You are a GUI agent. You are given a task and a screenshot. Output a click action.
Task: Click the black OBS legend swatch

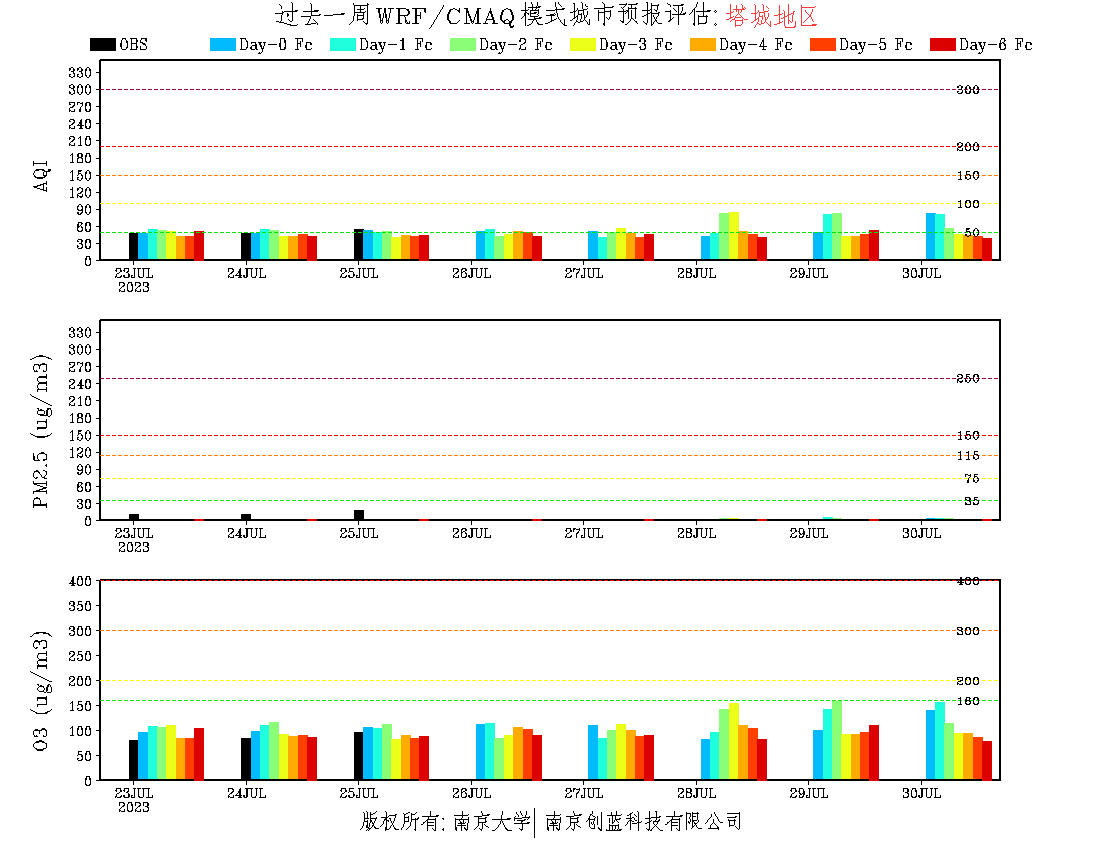click(102, 45)
